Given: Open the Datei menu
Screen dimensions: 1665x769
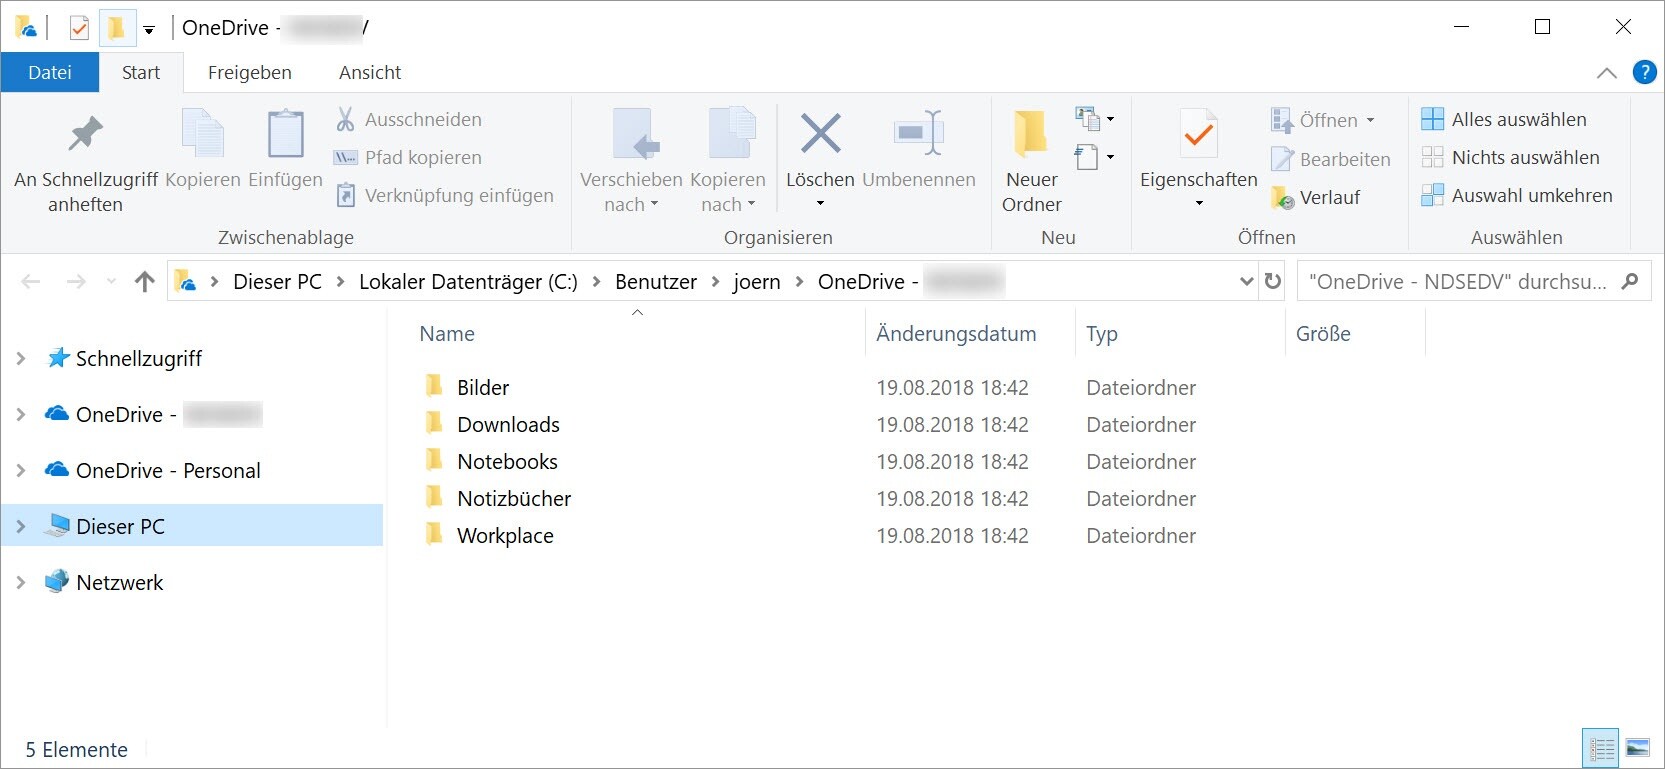Looking at the screenshot, I should click(x=50, y=72).
